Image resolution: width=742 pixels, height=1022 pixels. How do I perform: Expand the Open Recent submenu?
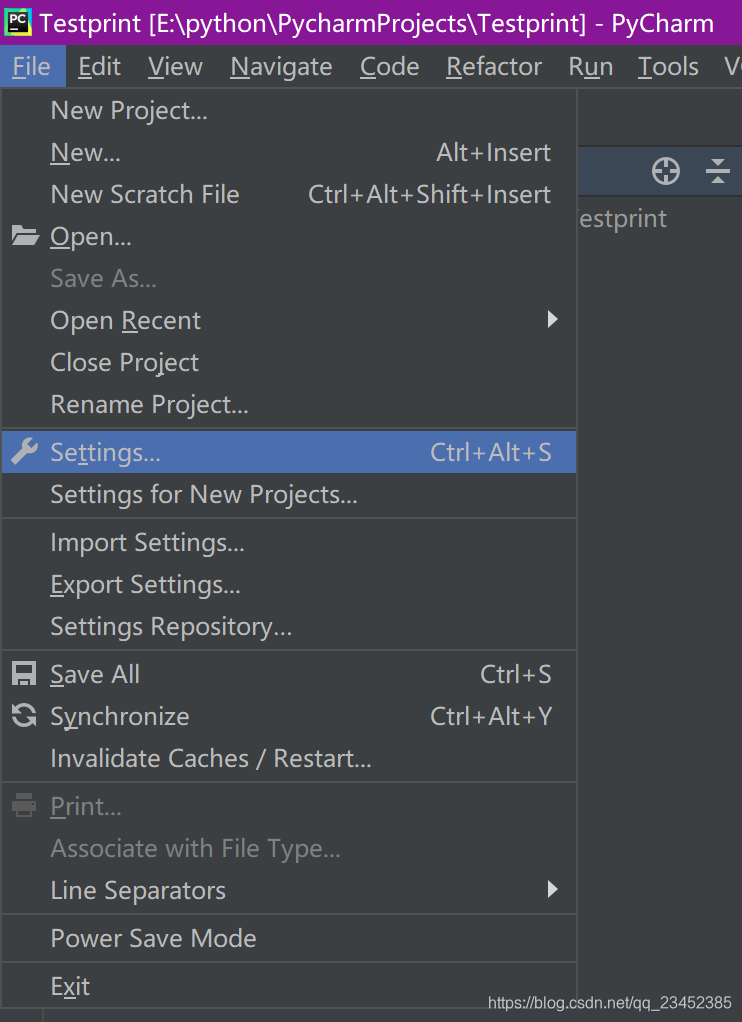pos(125,320)
